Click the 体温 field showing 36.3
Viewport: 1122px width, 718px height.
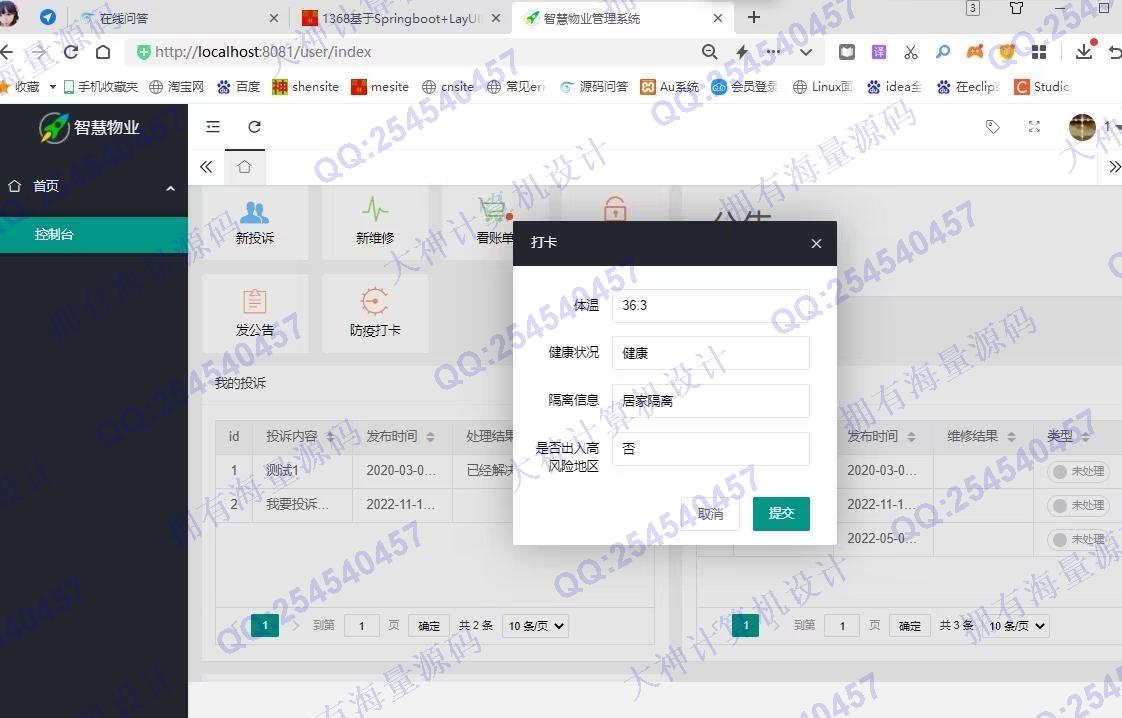[711, 306]
